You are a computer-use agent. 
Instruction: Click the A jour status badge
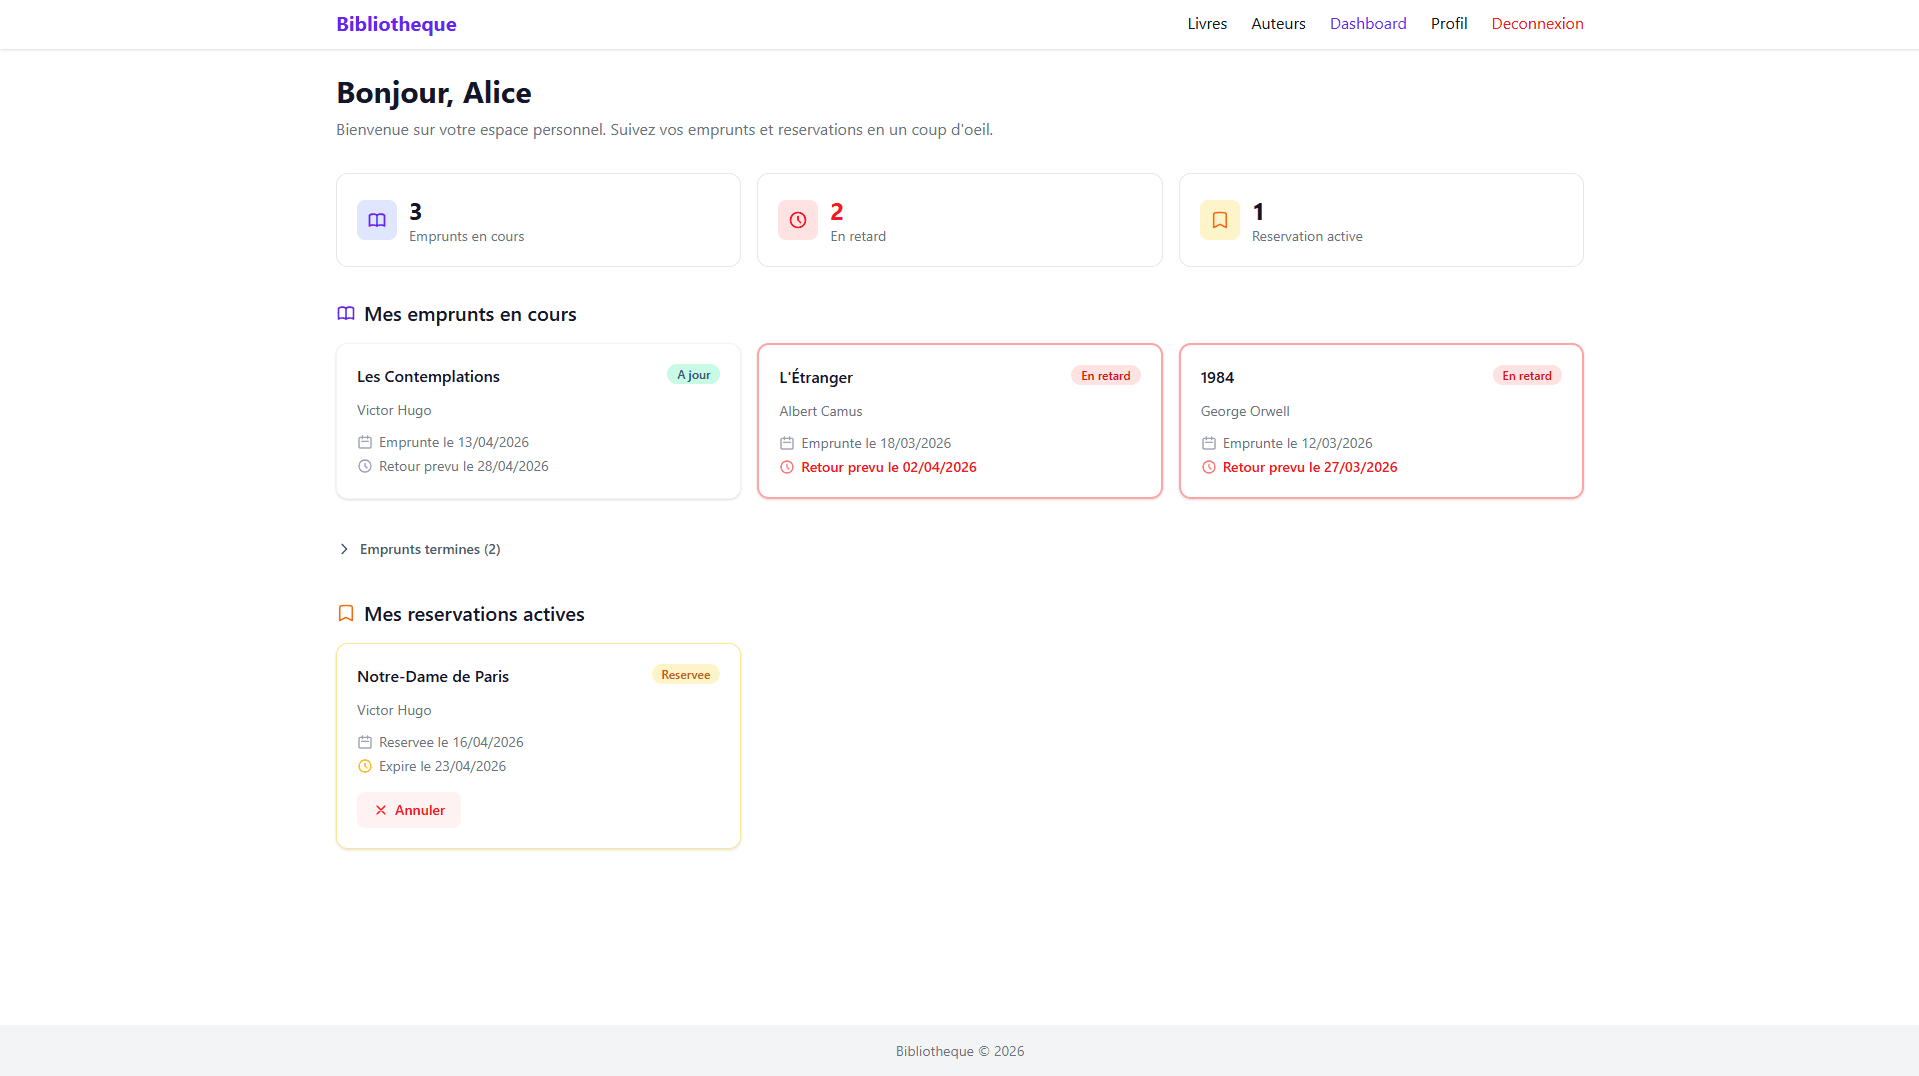(x=693, y=374)
